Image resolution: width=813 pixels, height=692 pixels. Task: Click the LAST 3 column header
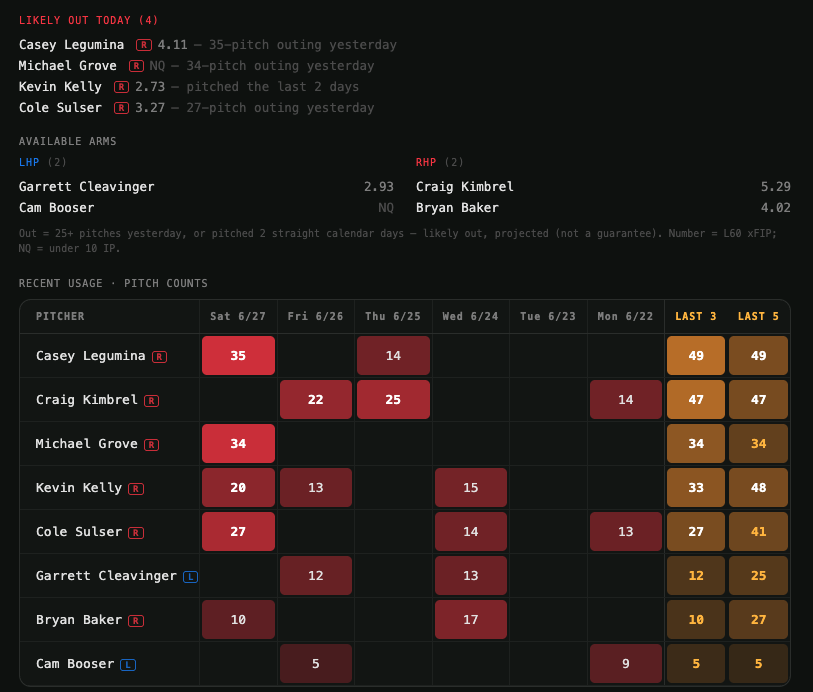tap(696, 316)
